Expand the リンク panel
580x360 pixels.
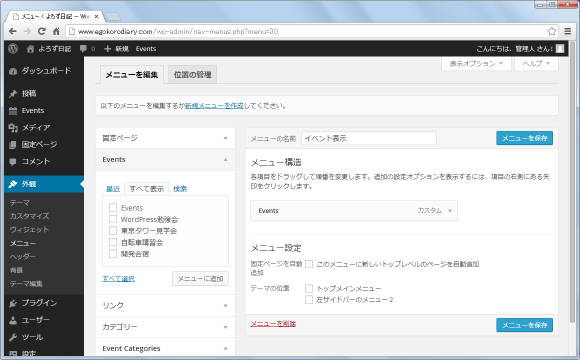pos(165,306)
